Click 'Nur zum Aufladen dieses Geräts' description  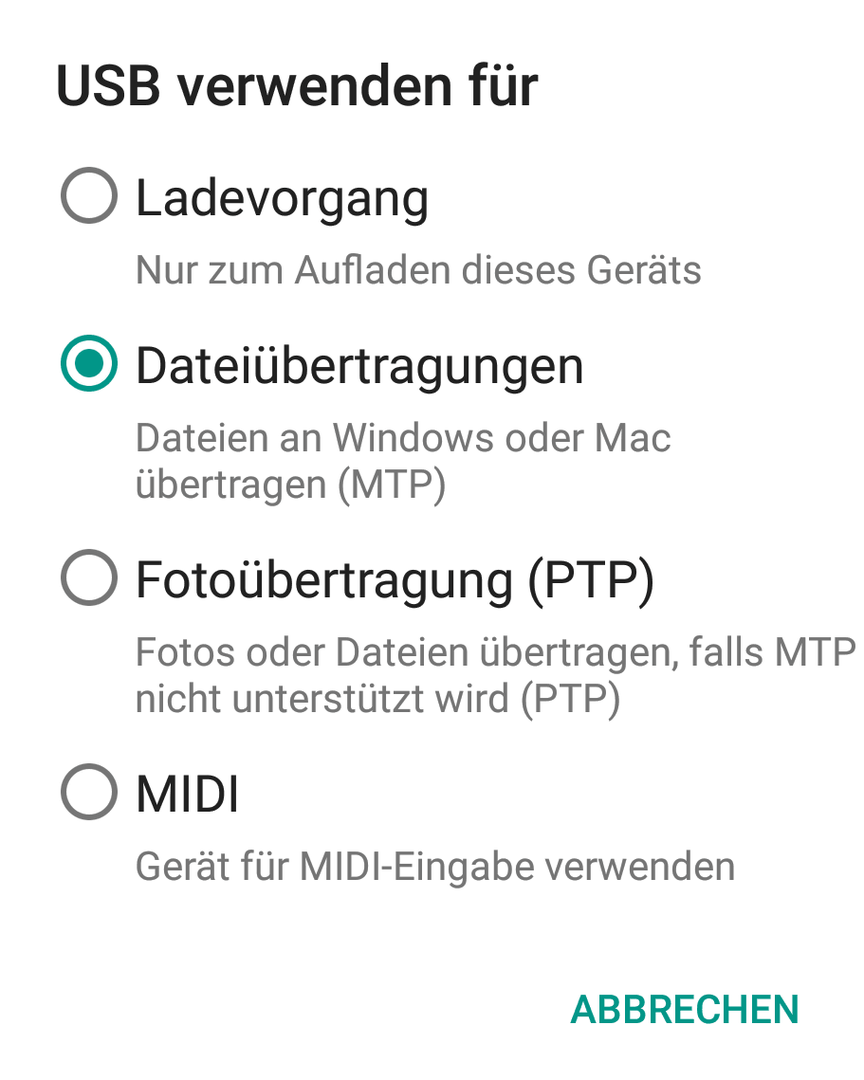[x=418, y=269]
